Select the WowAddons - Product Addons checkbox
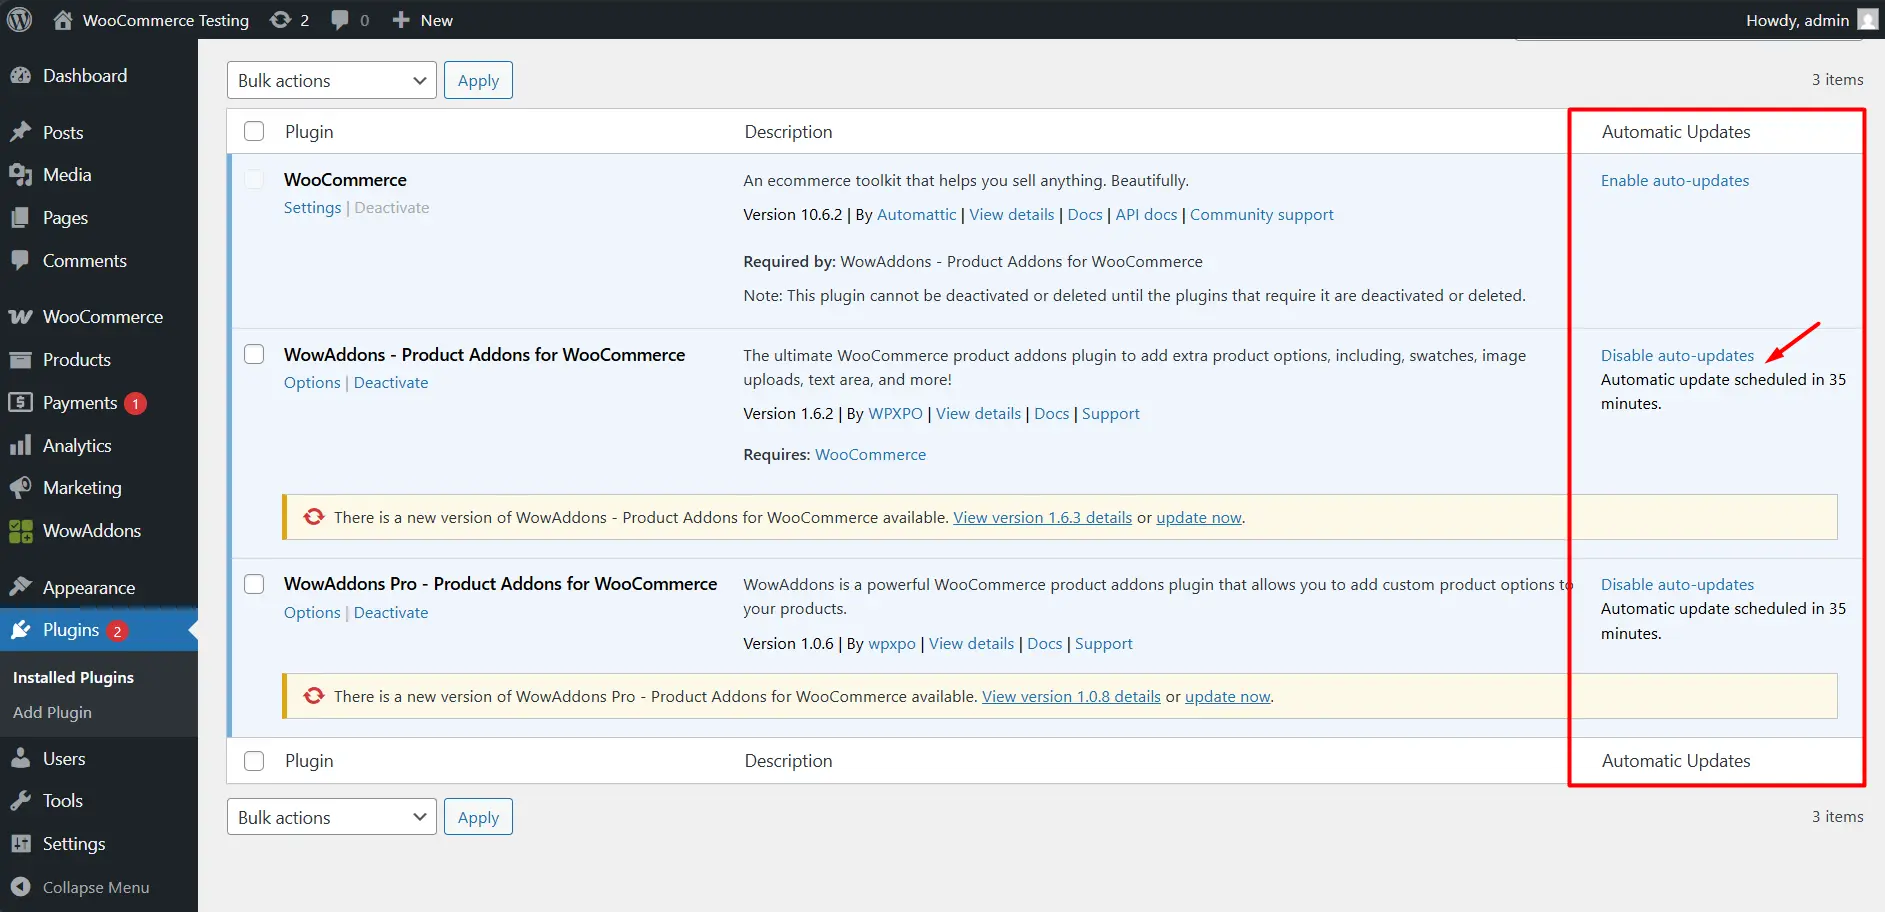This screenshot has width=1885, height=912. coord(254,355)
